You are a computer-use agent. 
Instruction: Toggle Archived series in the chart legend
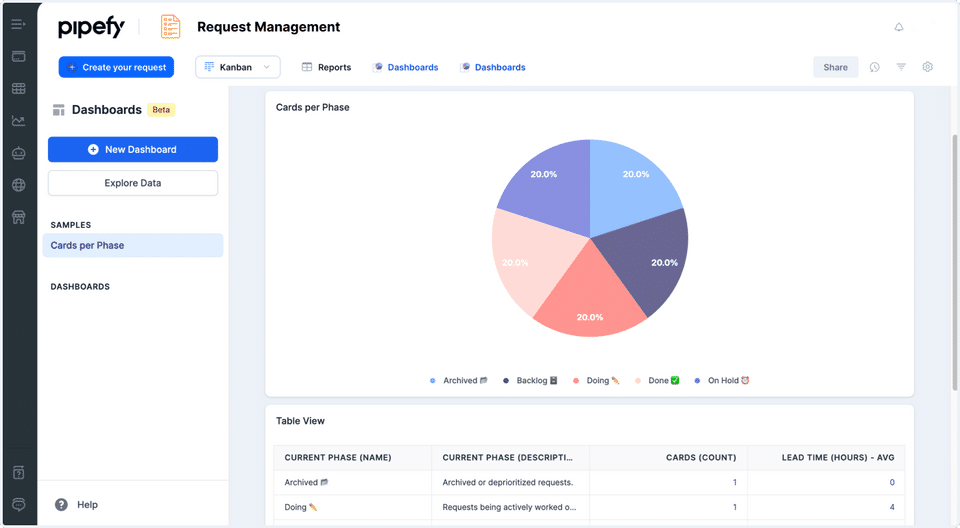[459, 380]
